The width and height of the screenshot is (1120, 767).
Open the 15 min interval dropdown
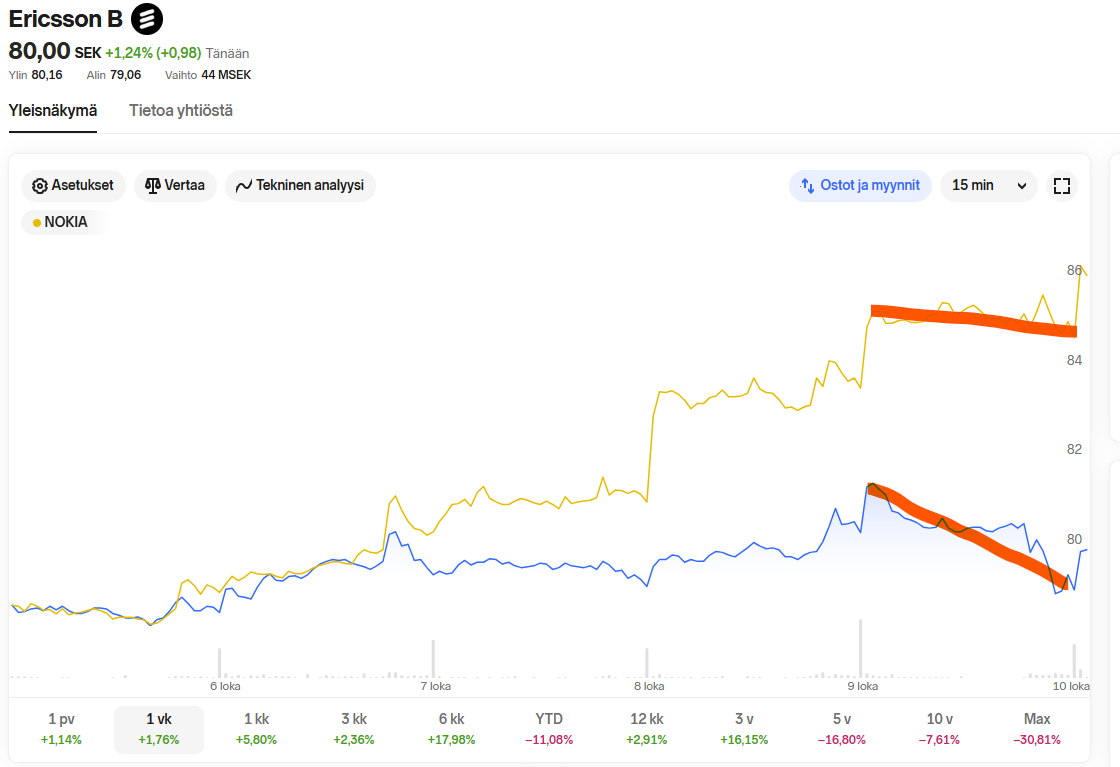[x=988, y=186]
